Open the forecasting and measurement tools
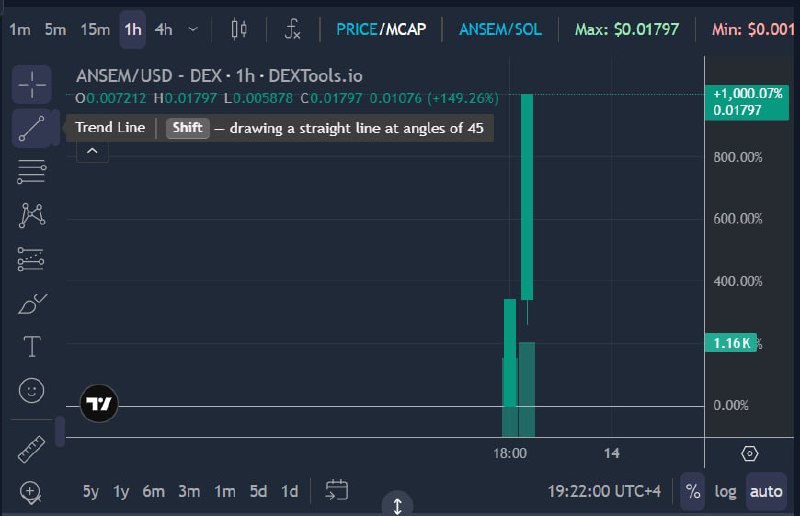Image resolution: width=800 pixels, height=516 pixels. [x=32, y=259]
